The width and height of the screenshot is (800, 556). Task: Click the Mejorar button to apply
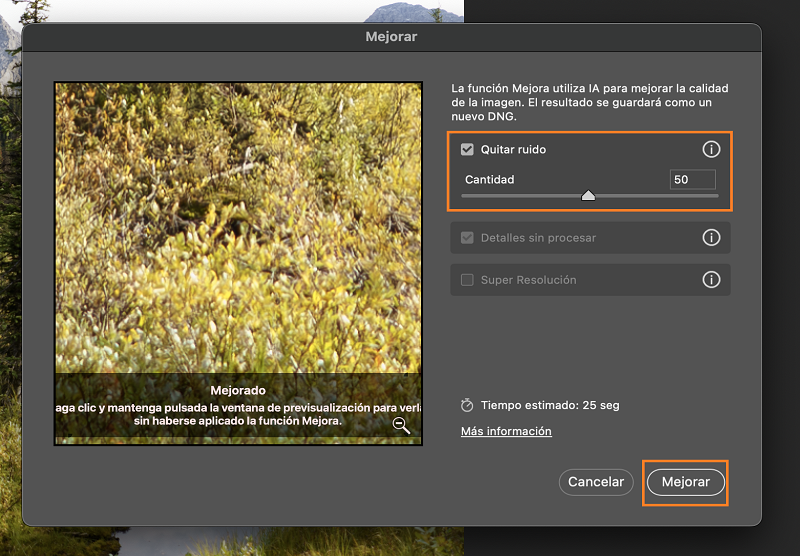685,482
